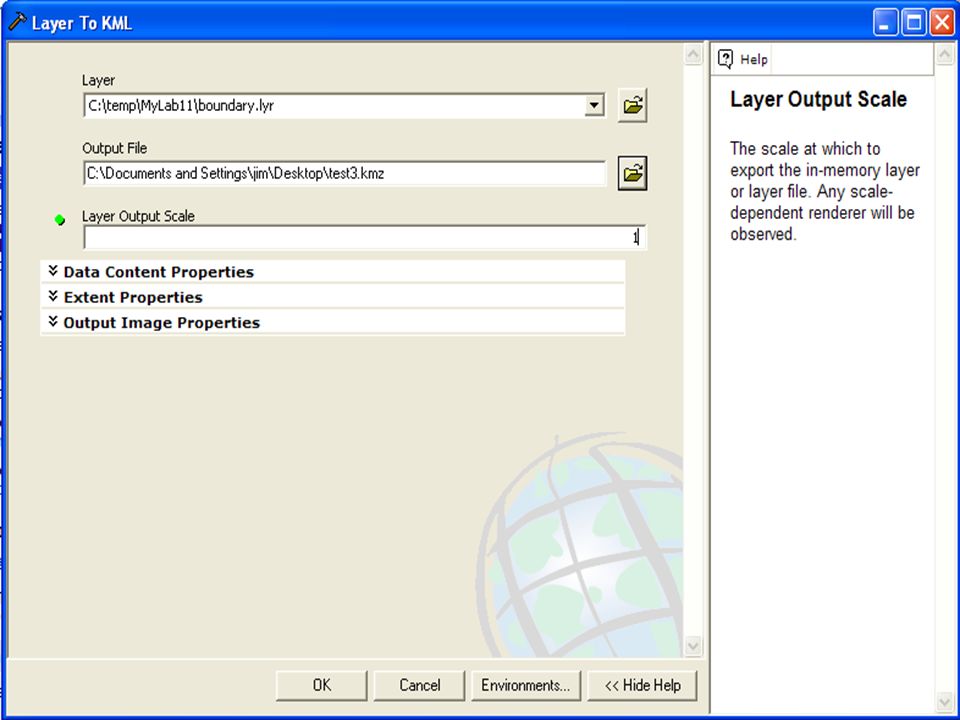
Task: Browse for the Output File location
Action: click(632, 174)
